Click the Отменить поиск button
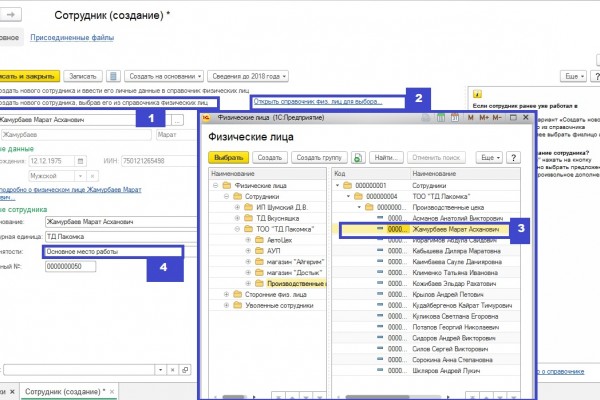 pos(436,157)
